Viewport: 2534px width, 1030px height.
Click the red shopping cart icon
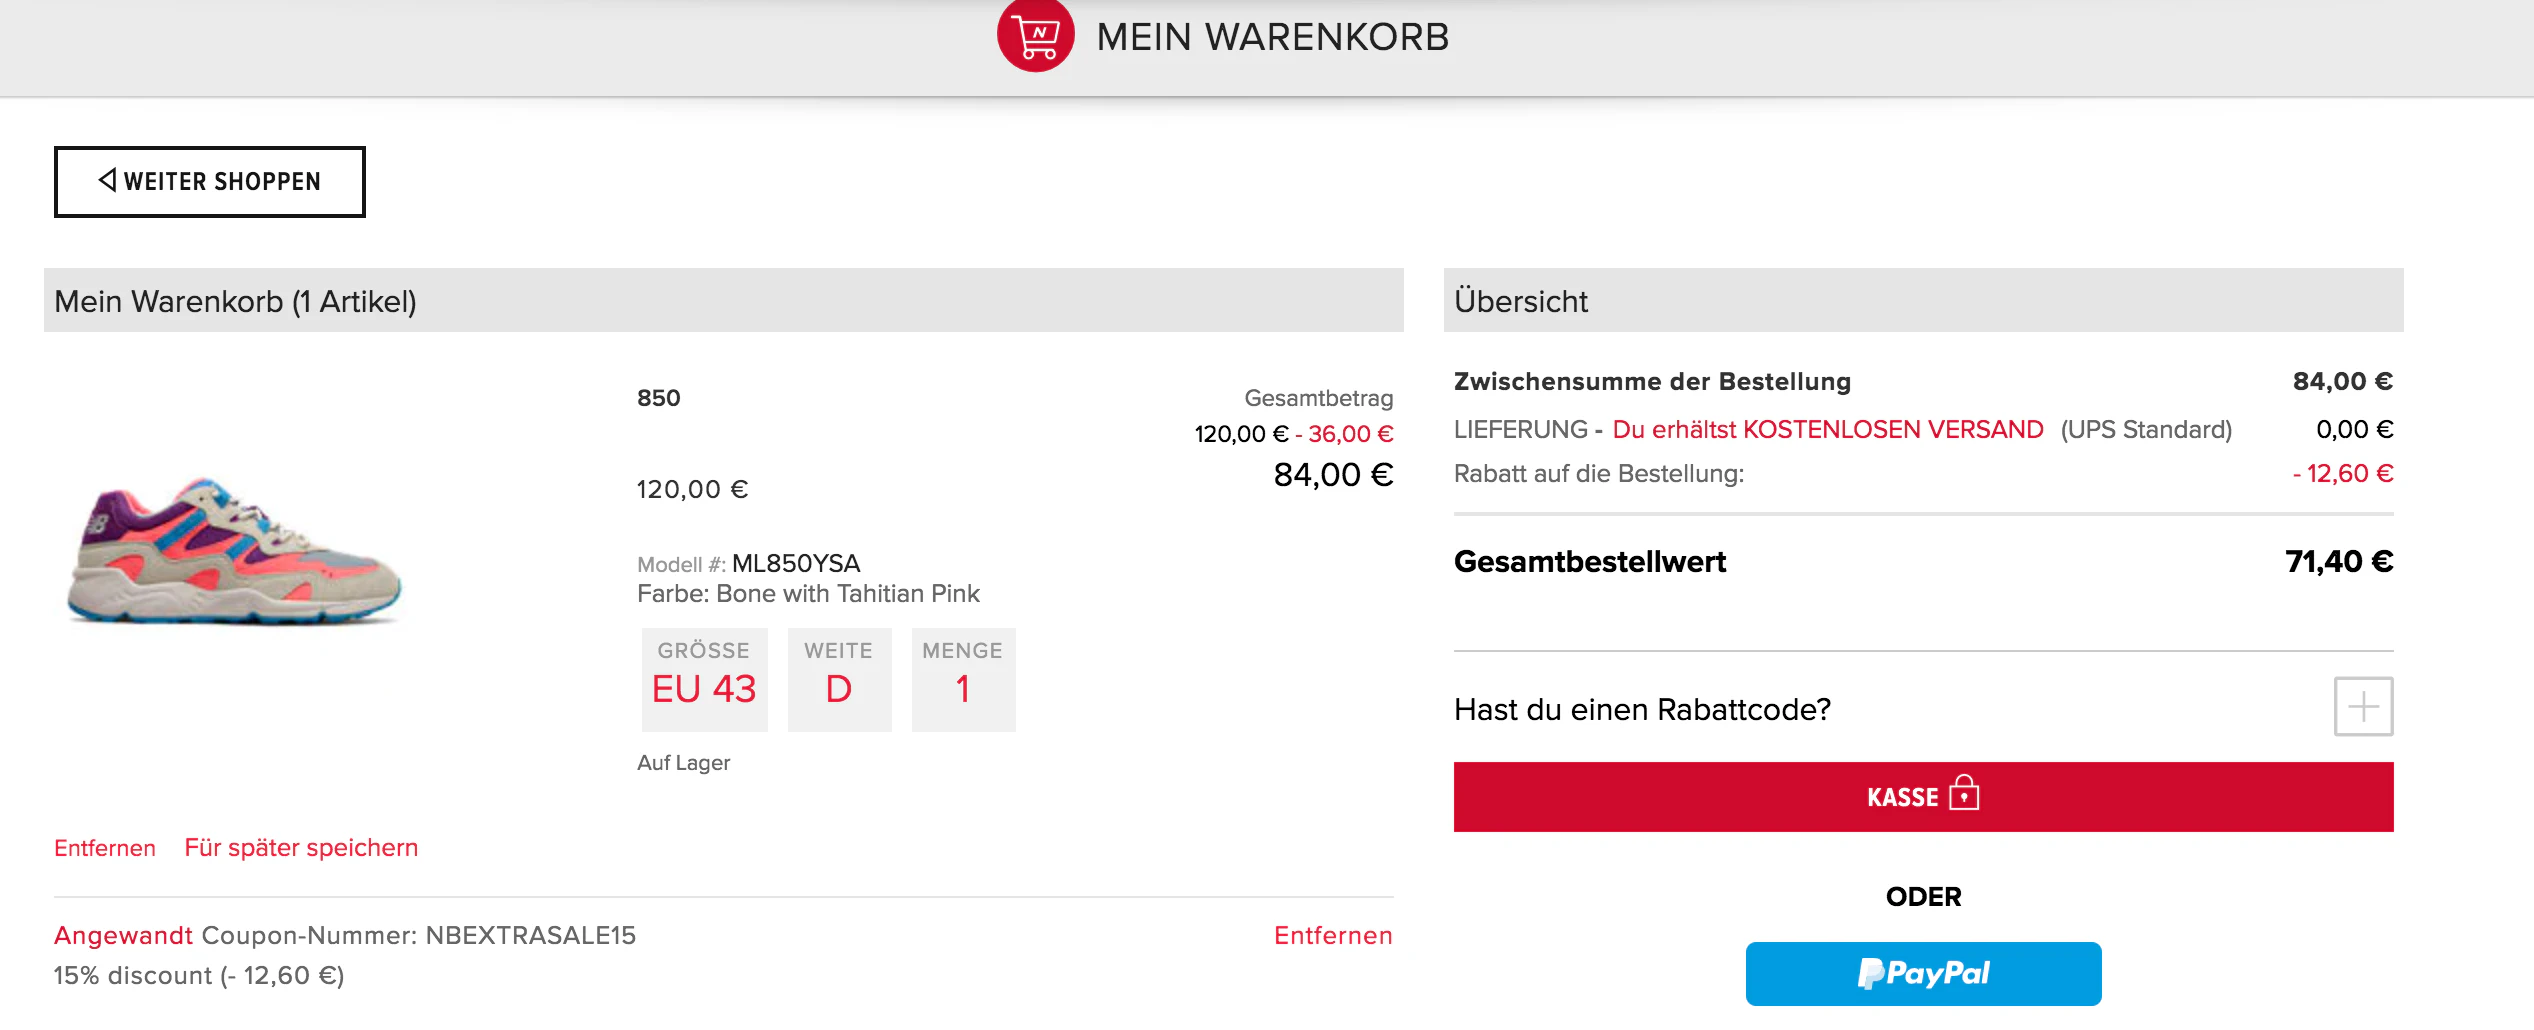(1036, 35)
